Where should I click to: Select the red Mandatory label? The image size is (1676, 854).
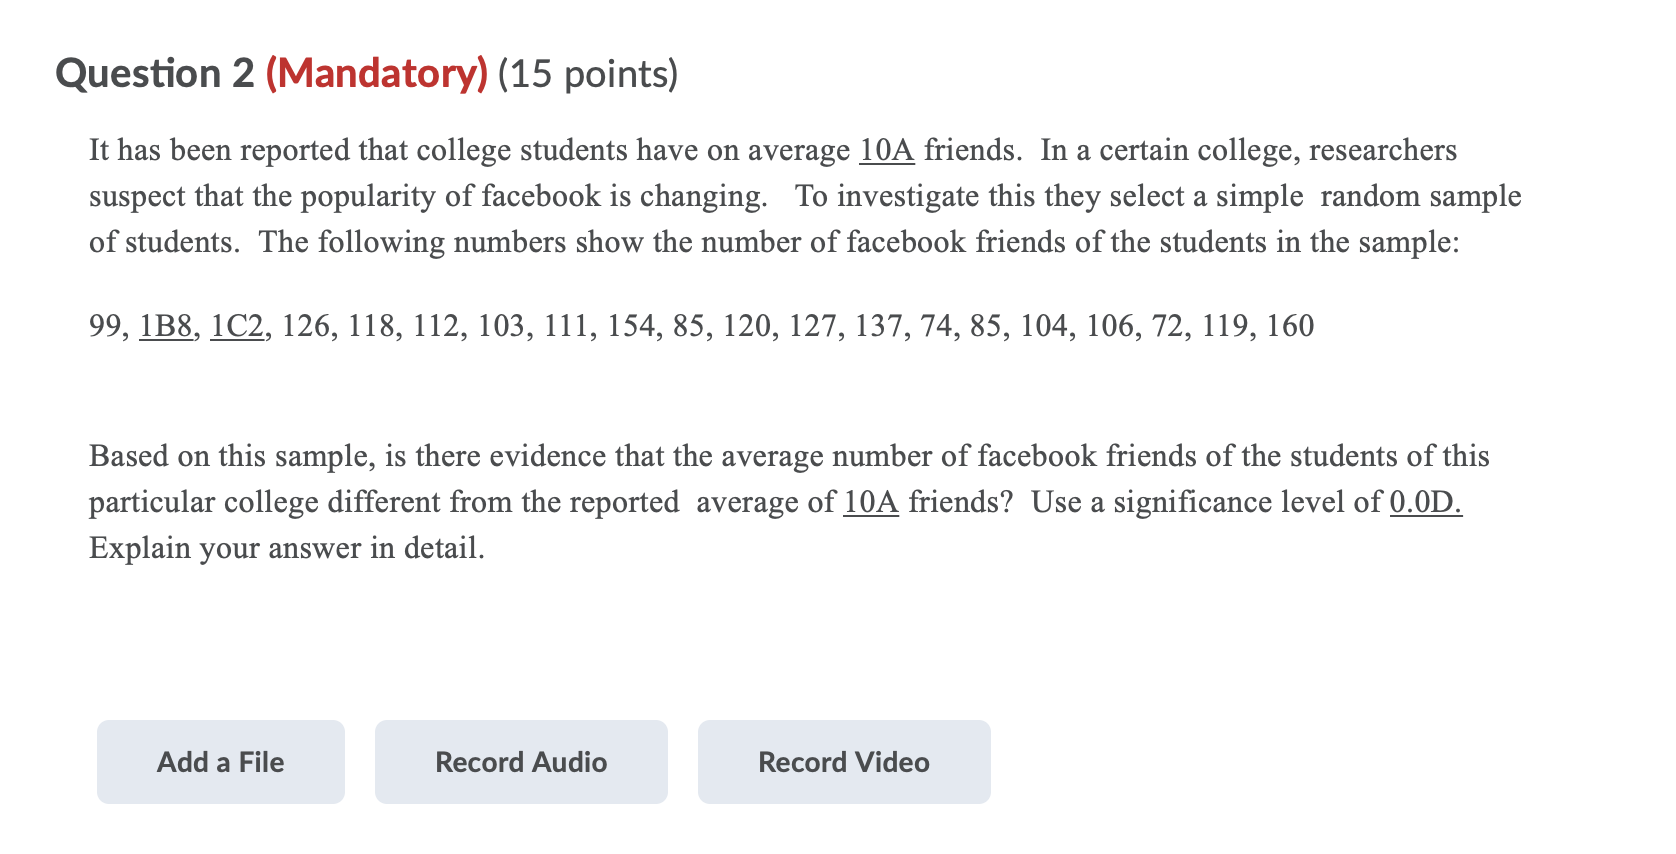click(x=375, y=73)
